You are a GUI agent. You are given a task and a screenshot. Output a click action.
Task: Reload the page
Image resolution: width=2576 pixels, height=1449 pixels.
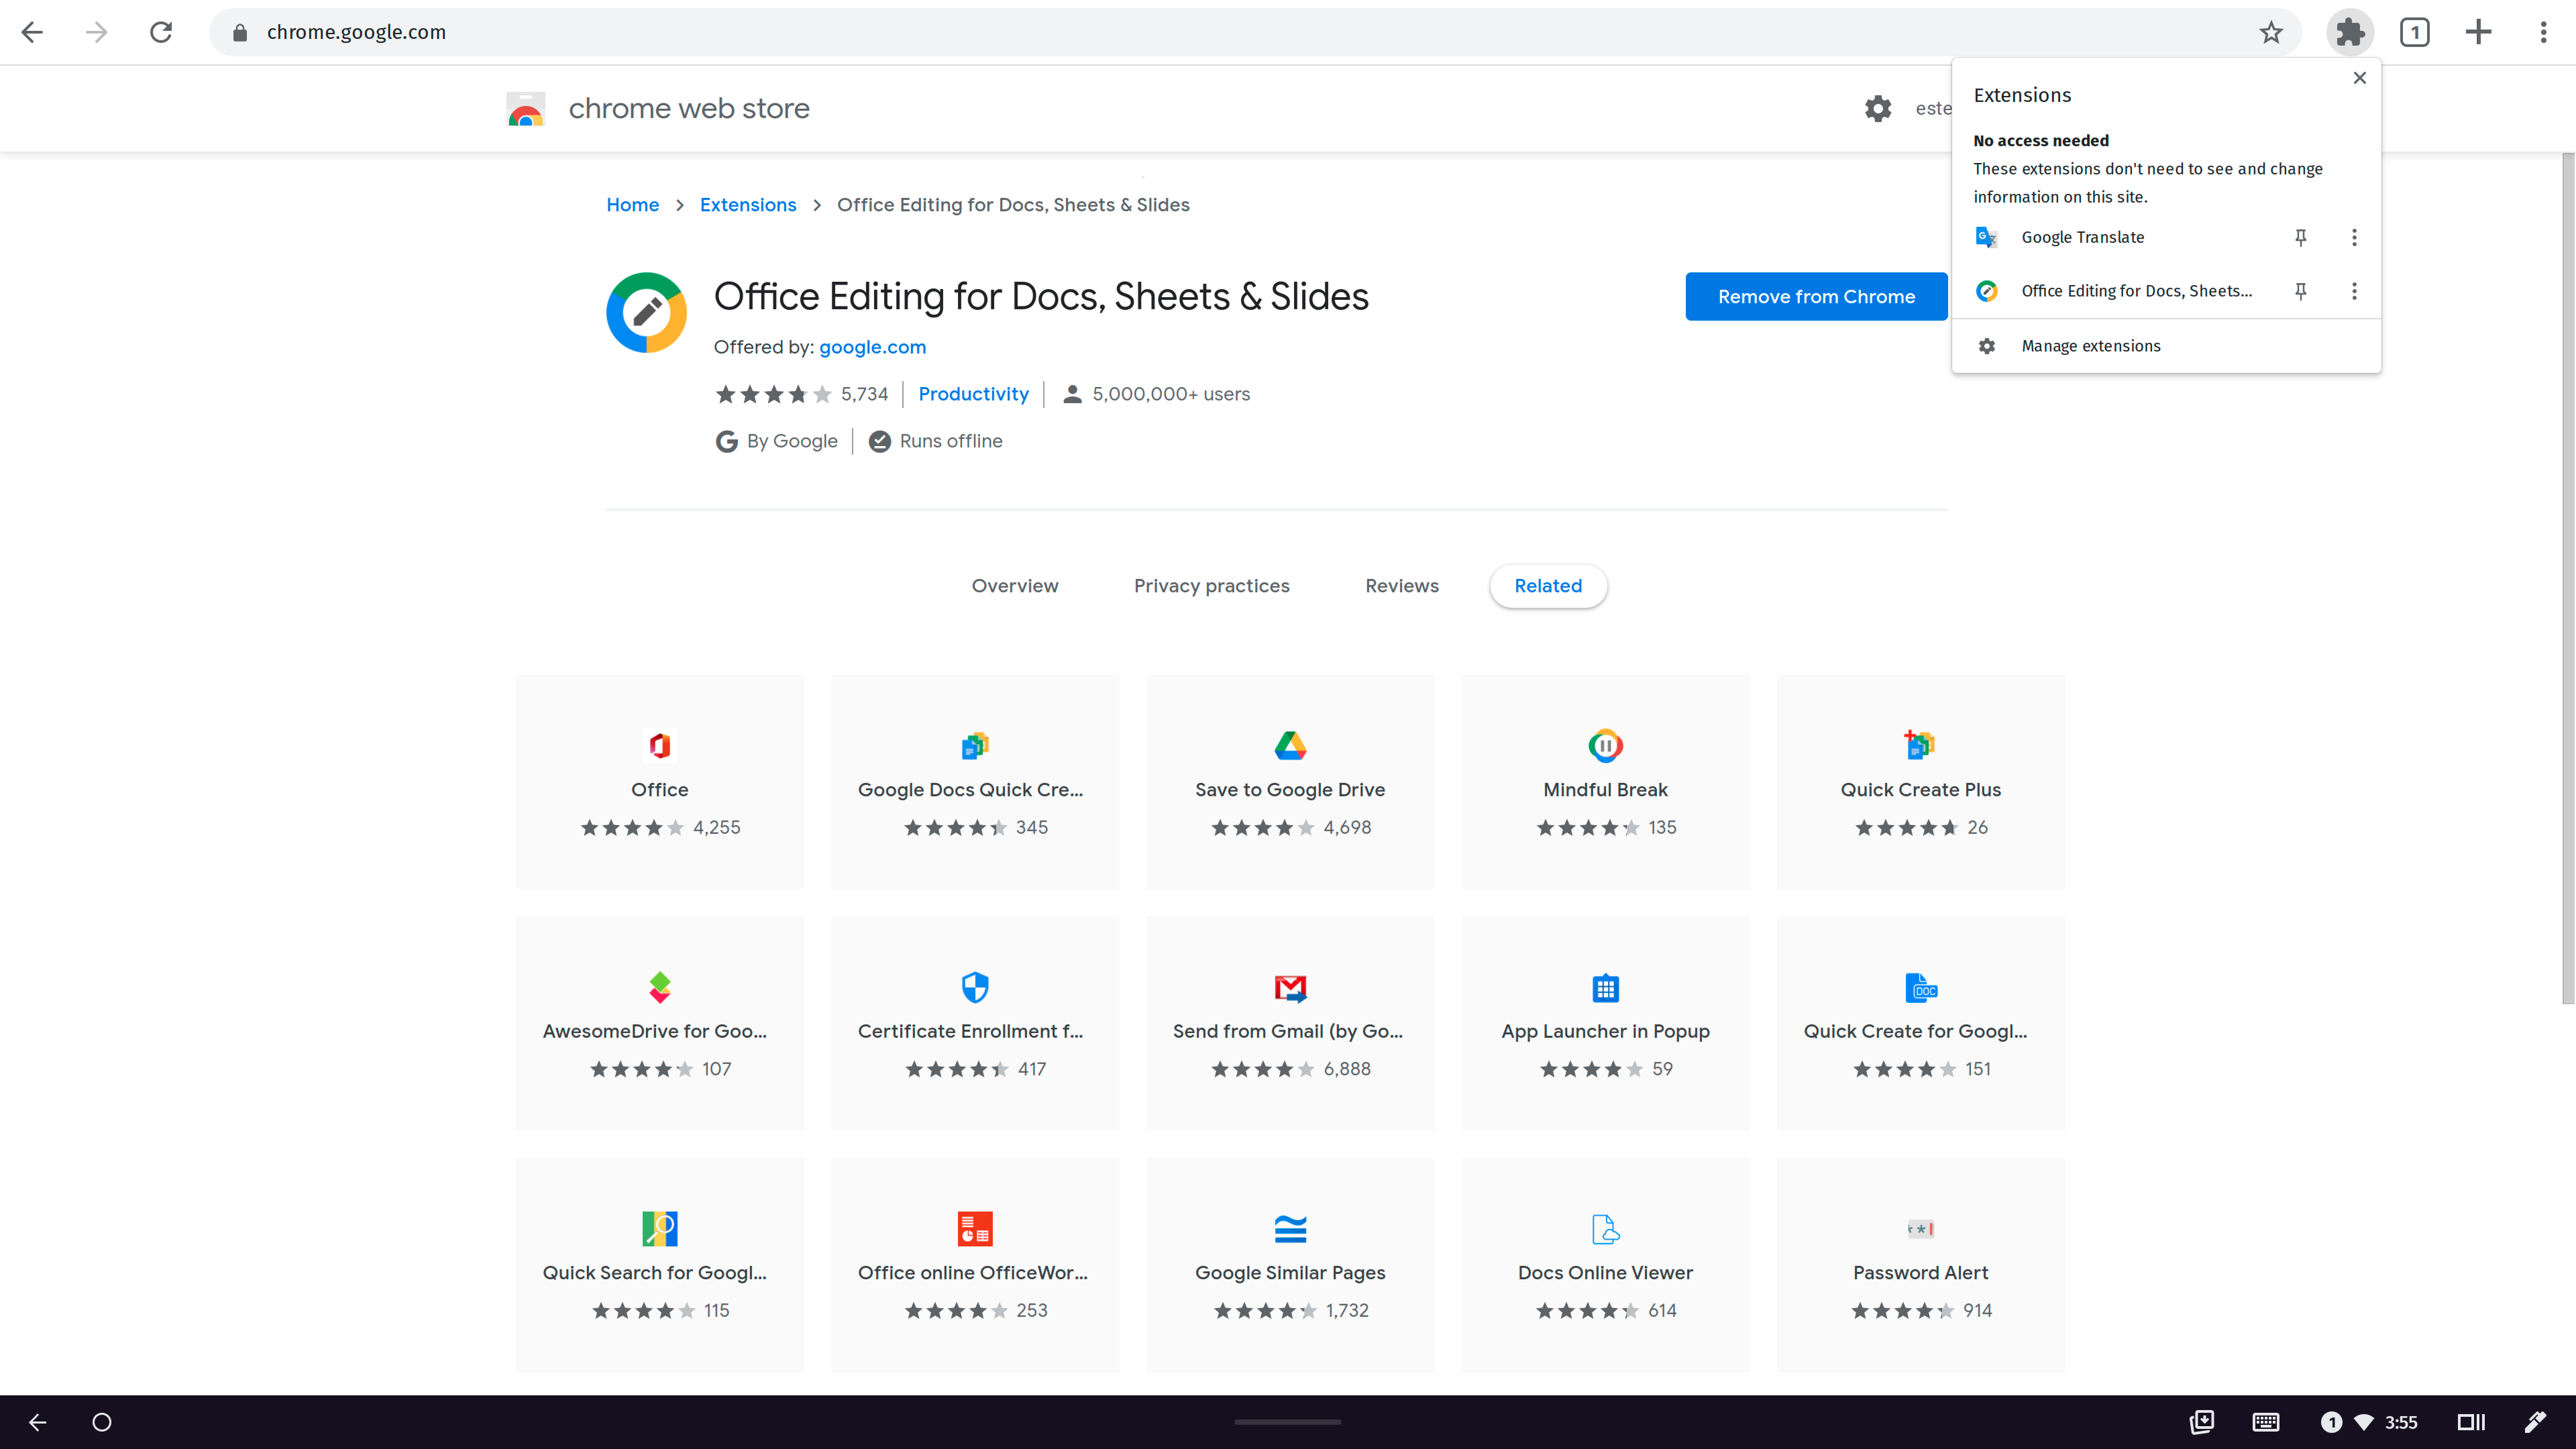[x=161, y=32]
